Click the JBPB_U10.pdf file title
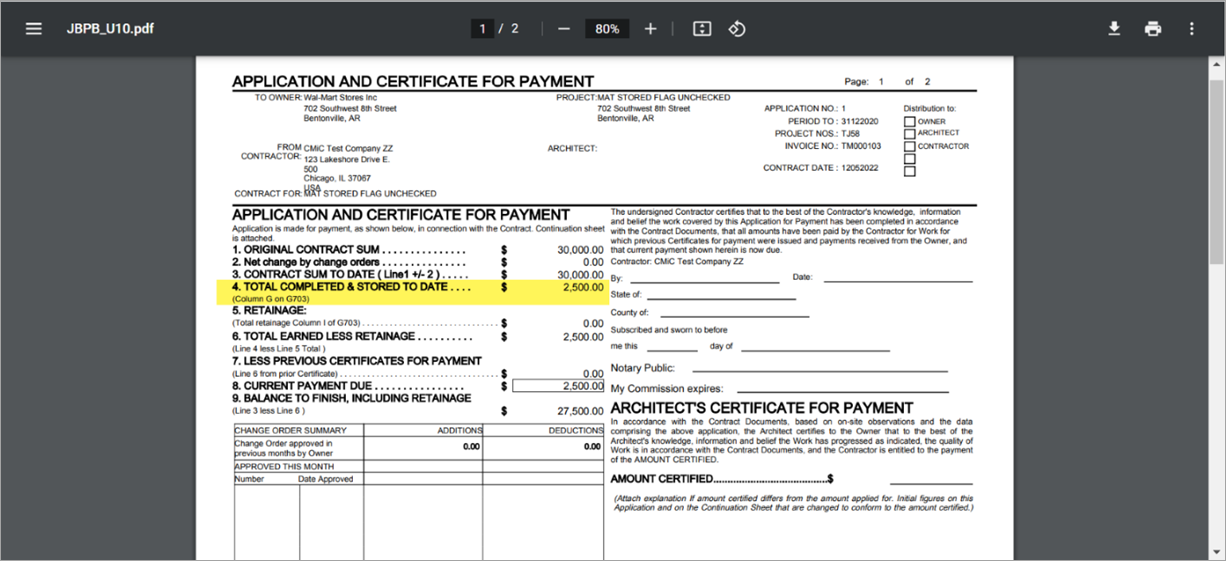Screen dimensions: 1226x561 point(110,29)
